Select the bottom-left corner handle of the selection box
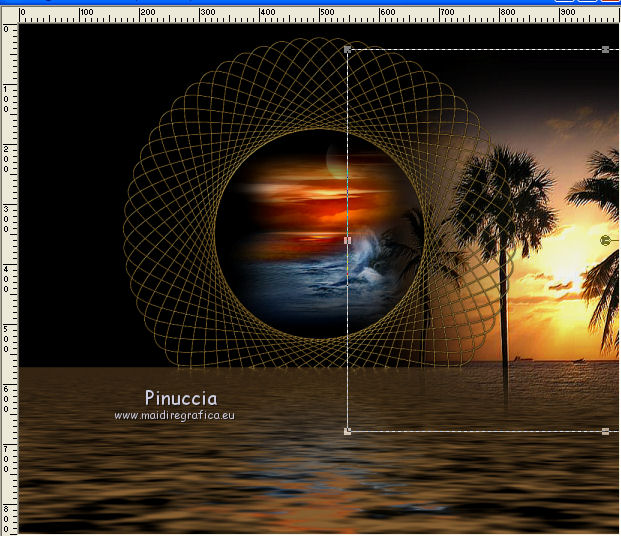Viewport: 621px width, 536px height. 347,431
